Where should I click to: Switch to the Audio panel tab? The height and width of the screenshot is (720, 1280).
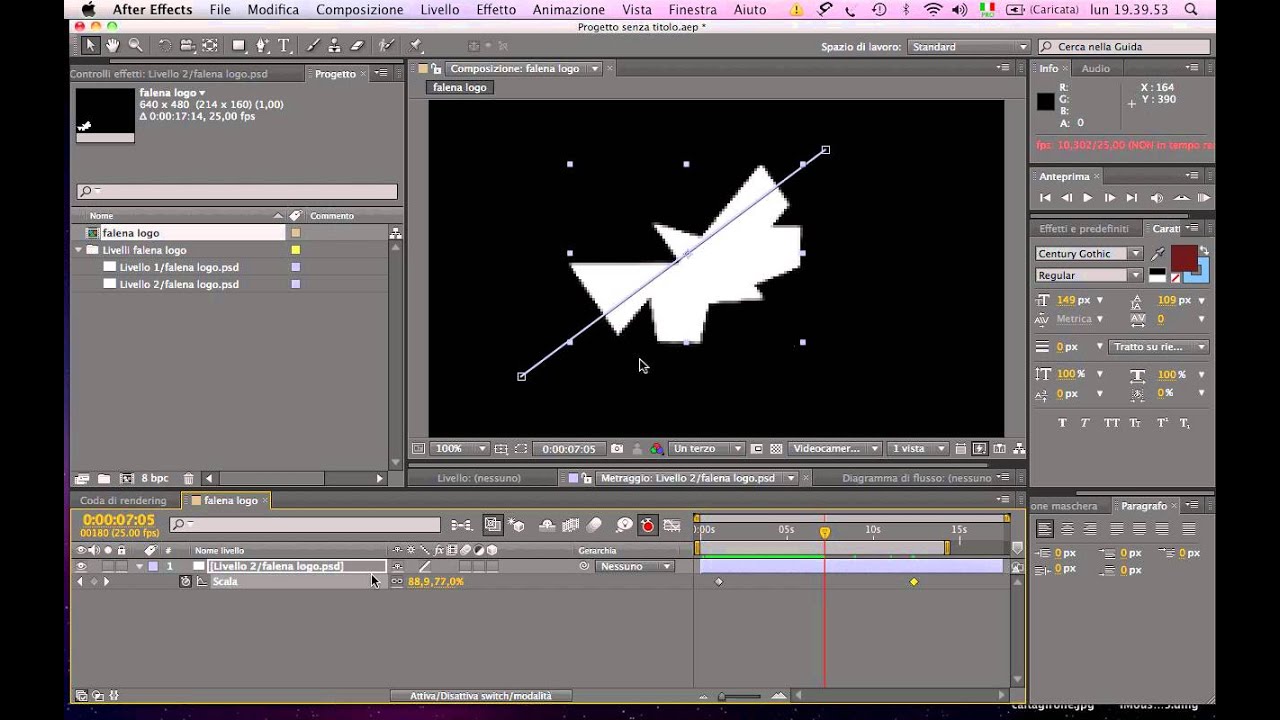point(1095,68)
